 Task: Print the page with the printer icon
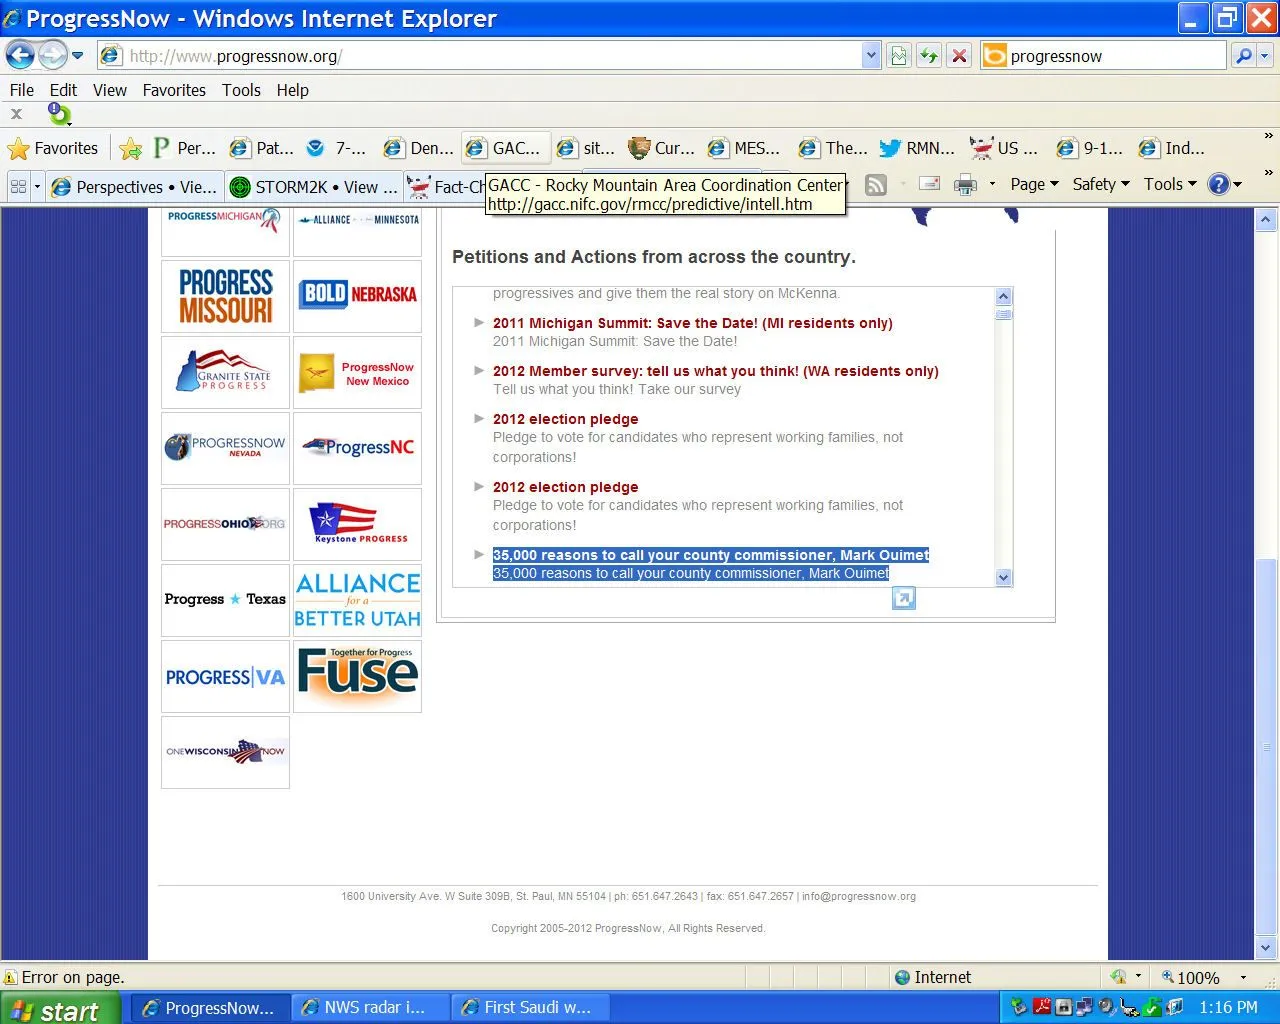pos(965,184)
